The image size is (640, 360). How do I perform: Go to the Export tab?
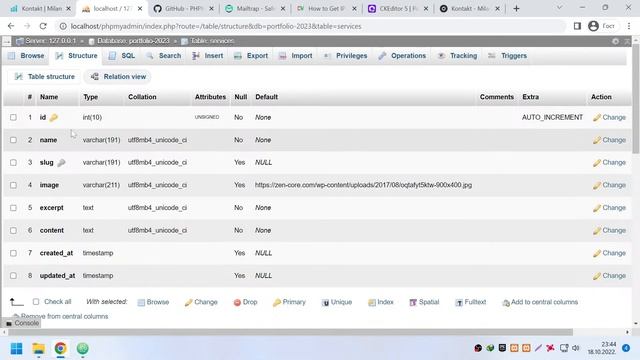pos(251,56)
